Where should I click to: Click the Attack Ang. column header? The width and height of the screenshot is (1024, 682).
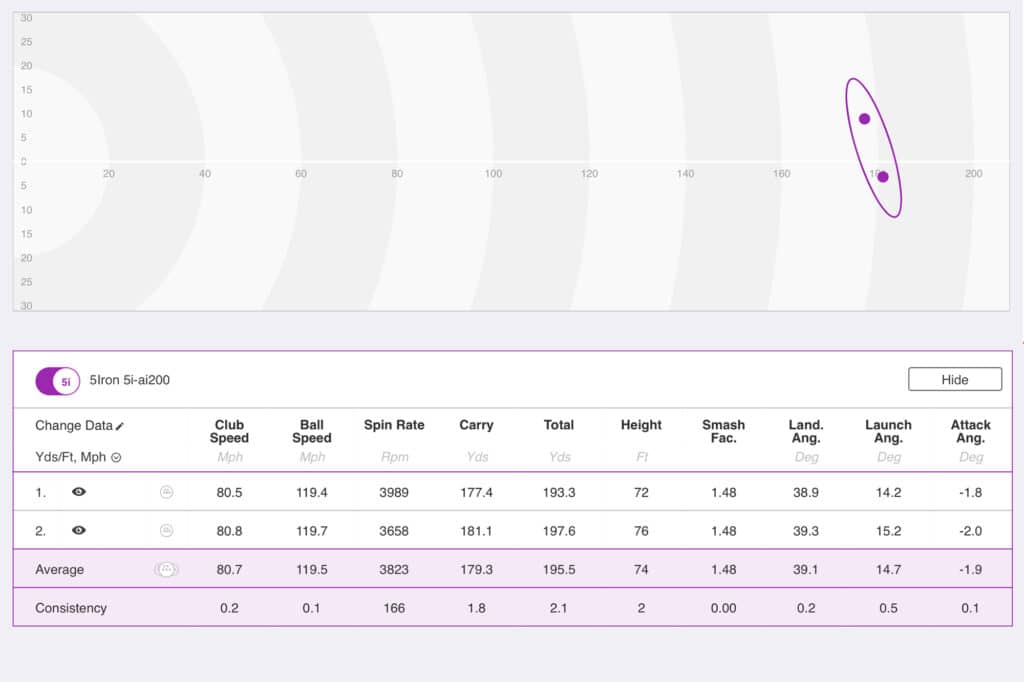(x=970, y=431)
